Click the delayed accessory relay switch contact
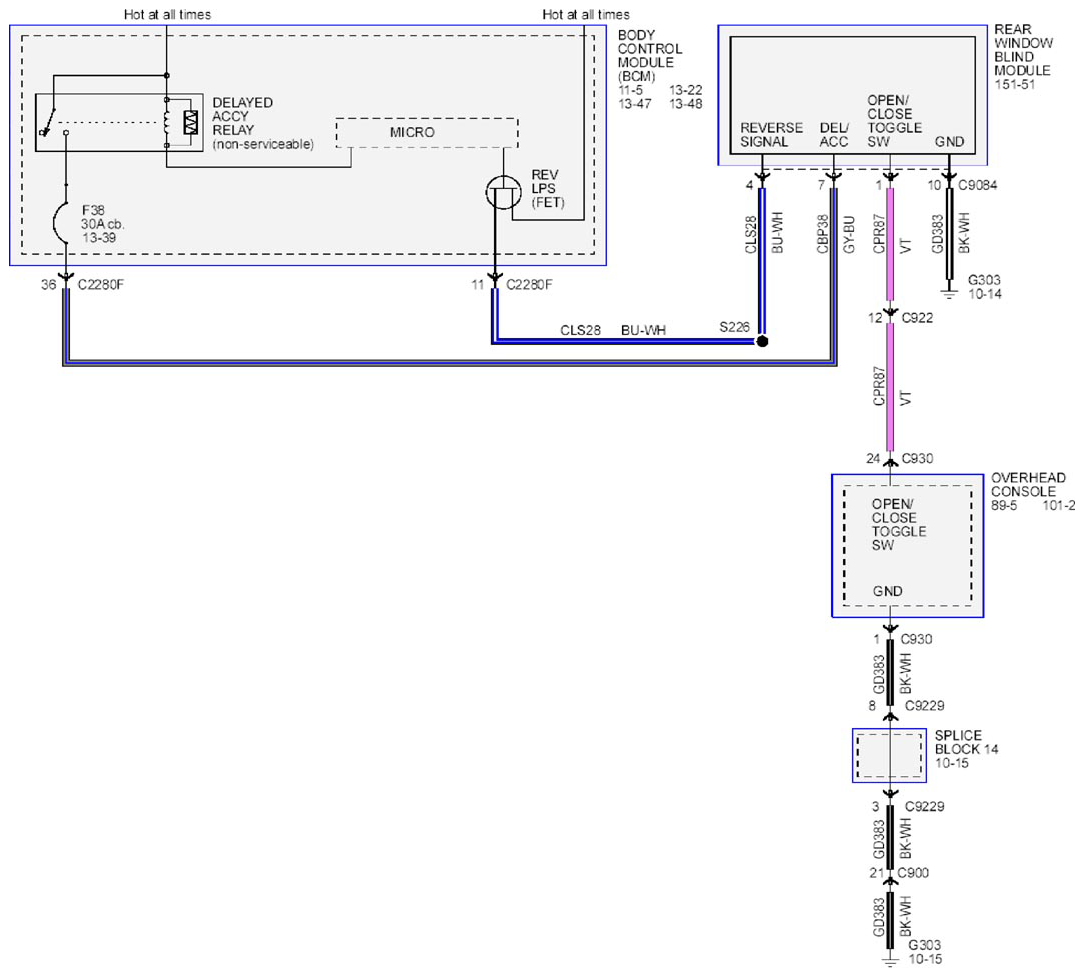 [x=48, y=122]
